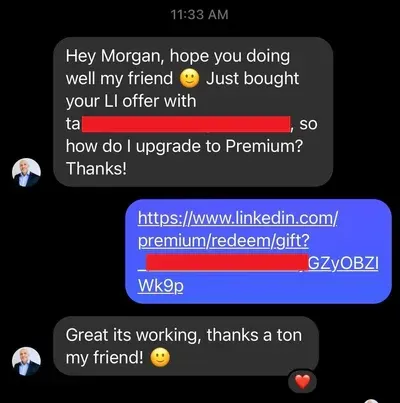Click the 'premium/redeem/gift?' link line
The width and height of the screenshot is (400, 403).
click(223, 241)
